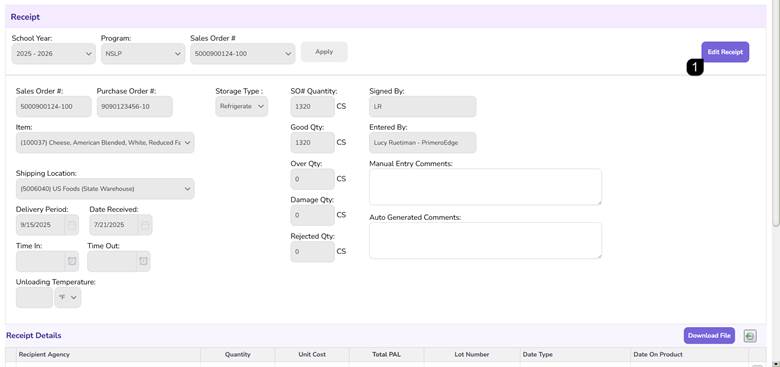780x367 pixels.
Task: Sort by Quantity column header
Action: tap(238, 355)
